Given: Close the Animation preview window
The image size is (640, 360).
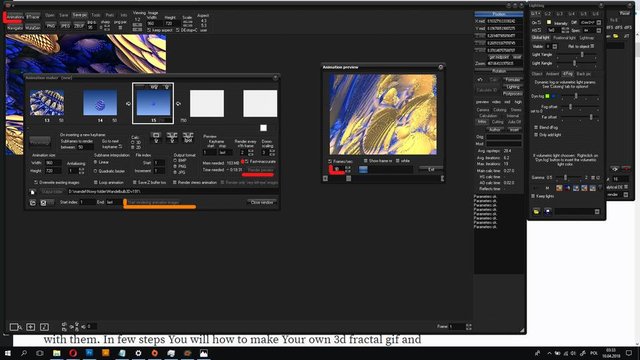Looking at the screenshot, I should [x=440, y=67].
